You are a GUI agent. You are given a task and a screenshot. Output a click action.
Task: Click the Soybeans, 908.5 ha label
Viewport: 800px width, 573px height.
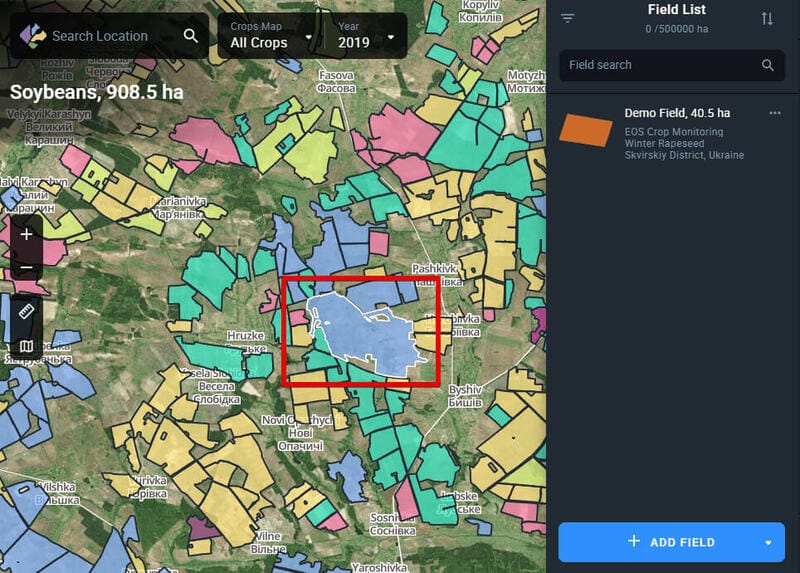pos(96,92)
